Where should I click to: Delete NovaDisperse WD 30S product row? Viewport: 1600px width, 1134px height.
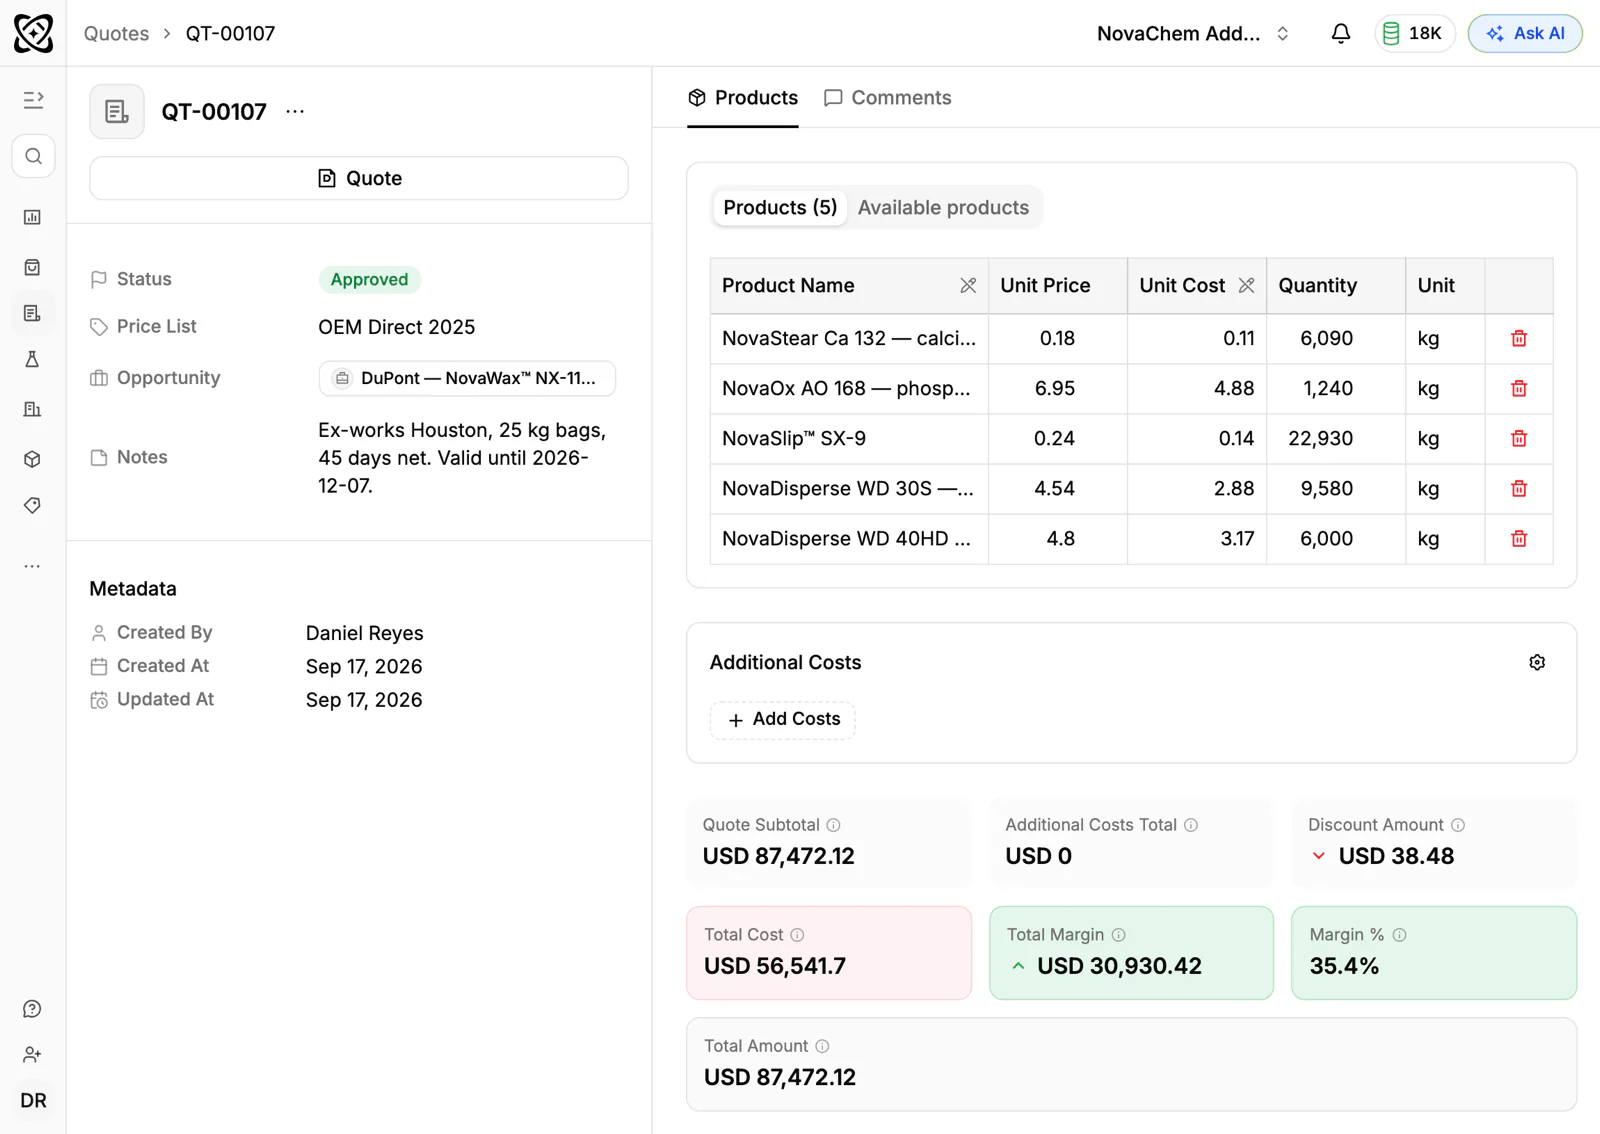1519,489
